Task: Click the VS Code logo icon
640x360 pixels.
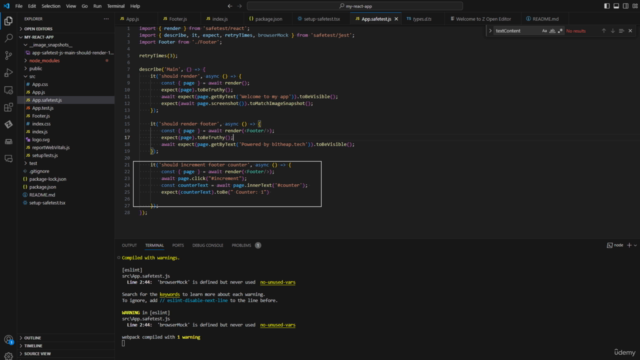Action: [x=6, y=6]
